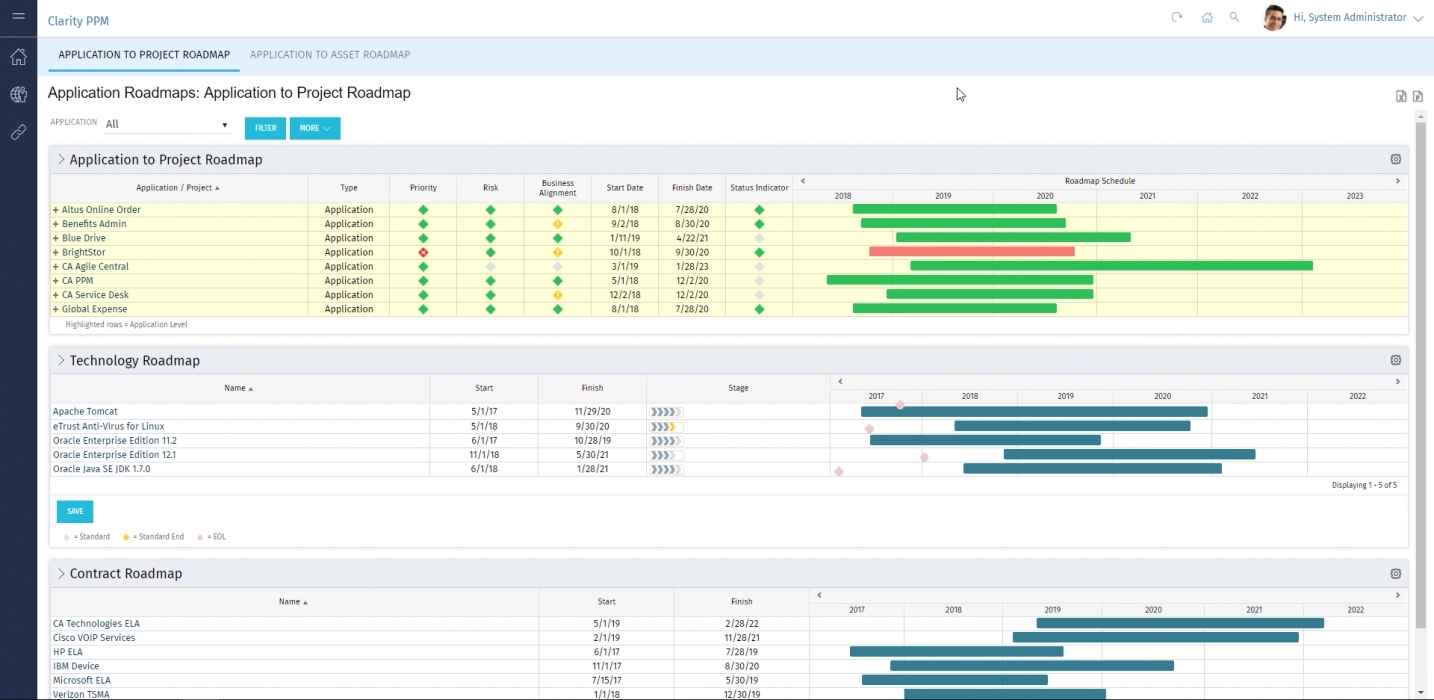Click the refresh icon in top bar
Image resolution: width=1434 pixels, height=700 pixels.
[x=1177, y=17]
